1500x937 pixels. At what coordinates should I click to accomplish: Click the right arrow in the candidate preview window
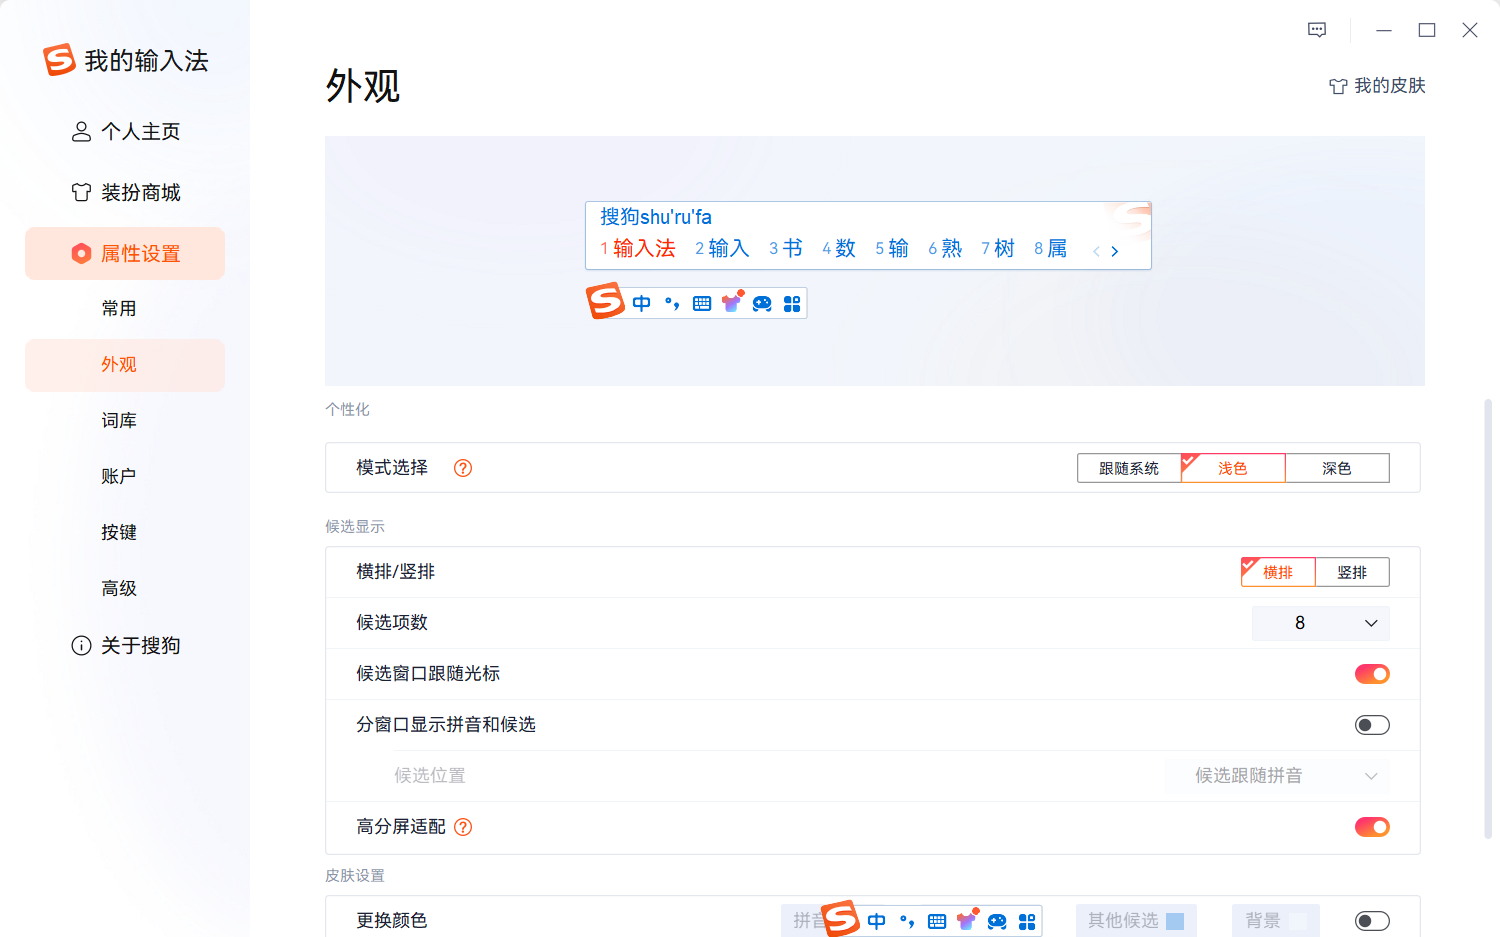coord(1114,251)
